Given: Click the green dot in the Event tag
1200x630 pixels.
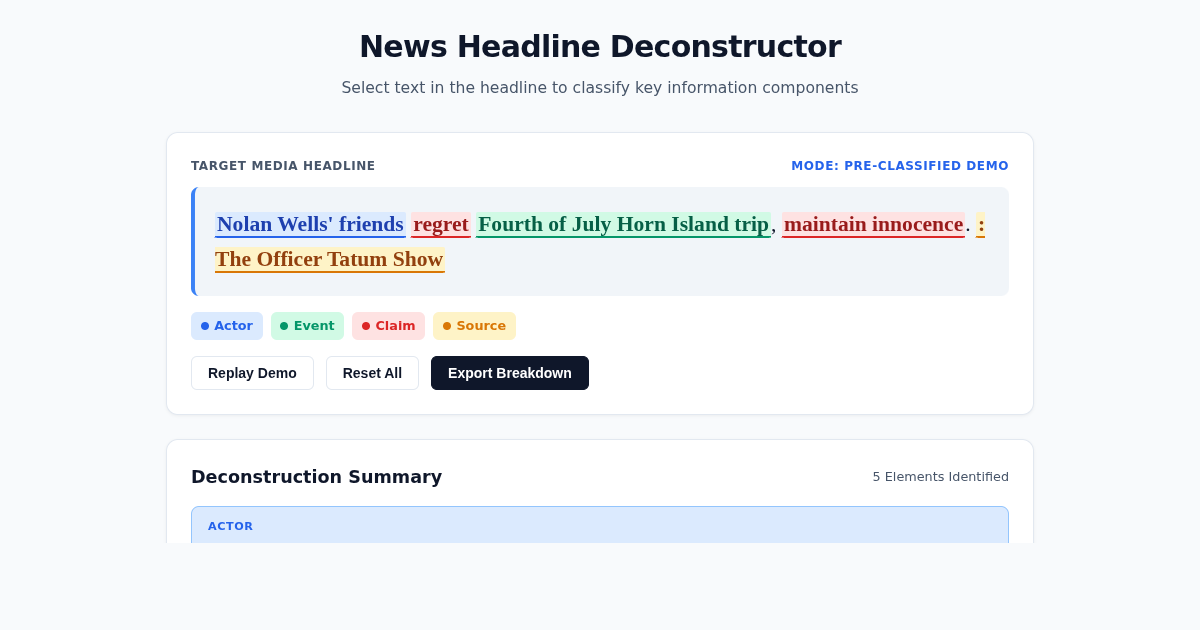Looking at the screenshot, I should (x=284, y=326).
